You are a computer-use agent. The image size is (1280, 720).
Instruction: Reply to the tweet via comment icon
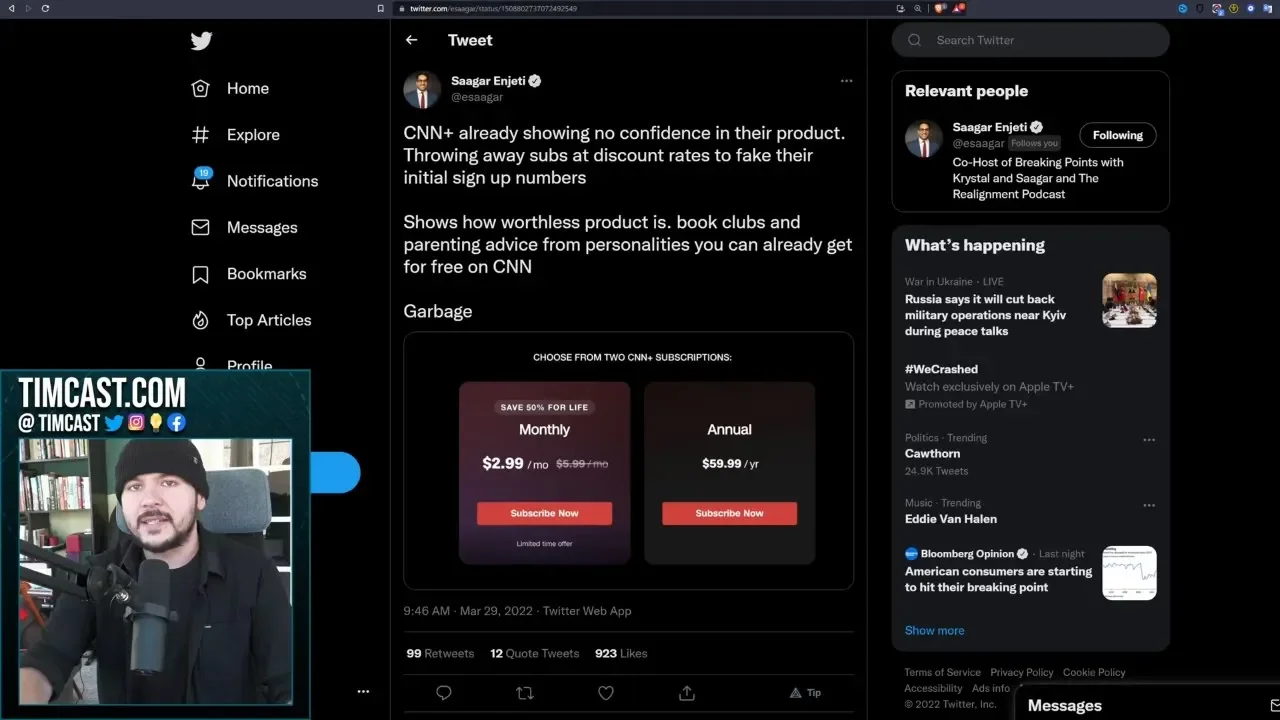click(444, 692)
